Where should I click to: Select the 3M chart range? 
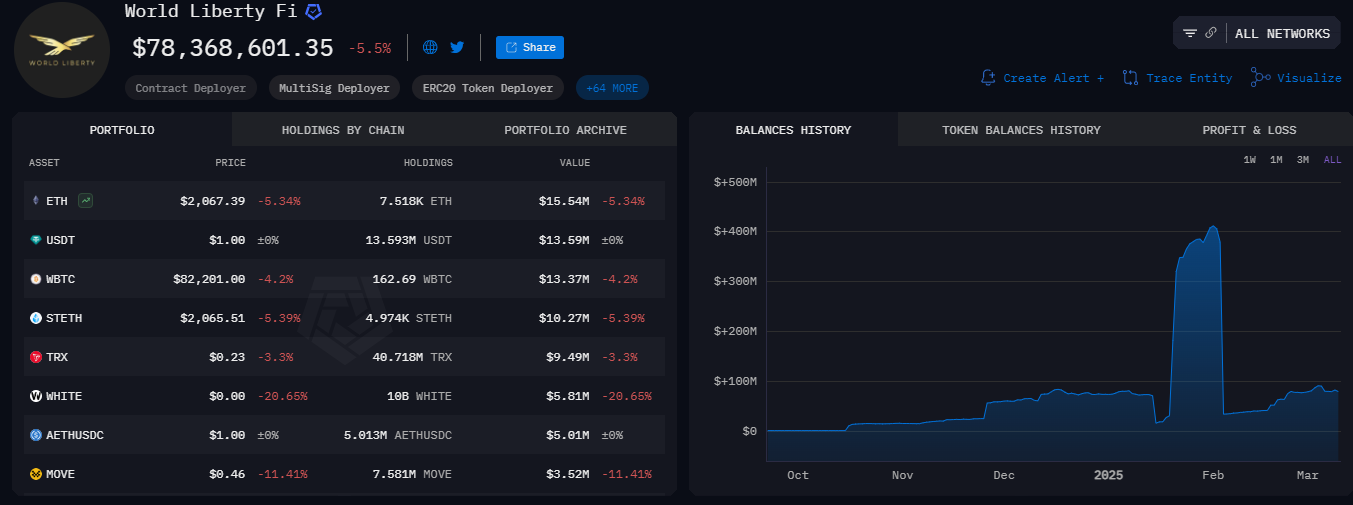coord(1302,160)
